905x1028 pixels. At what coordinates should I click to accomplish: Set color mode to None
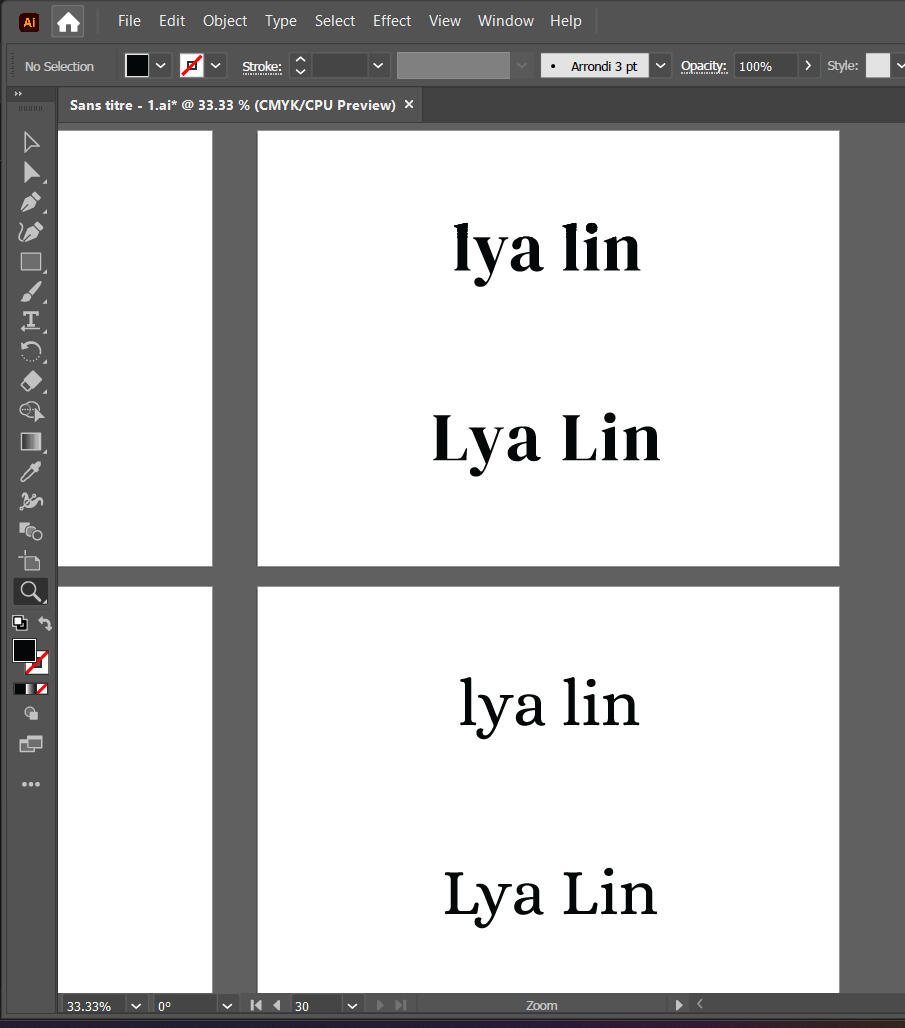tap(42, 688)
